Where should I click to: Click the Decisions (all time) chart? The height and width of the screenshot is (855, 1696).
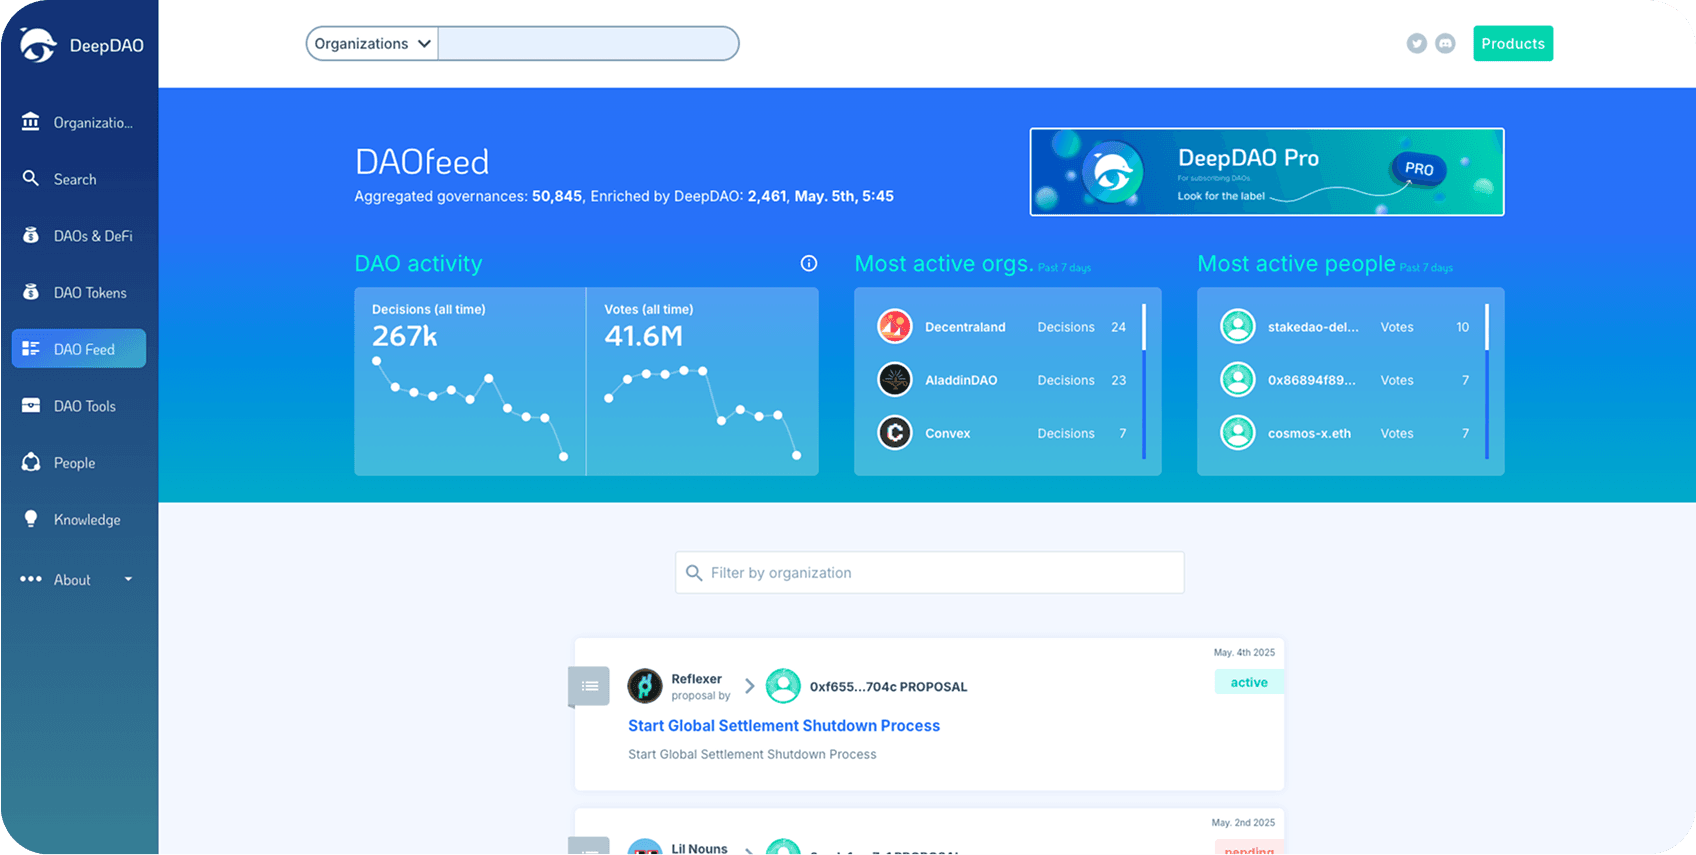click(x=470, y=408)
